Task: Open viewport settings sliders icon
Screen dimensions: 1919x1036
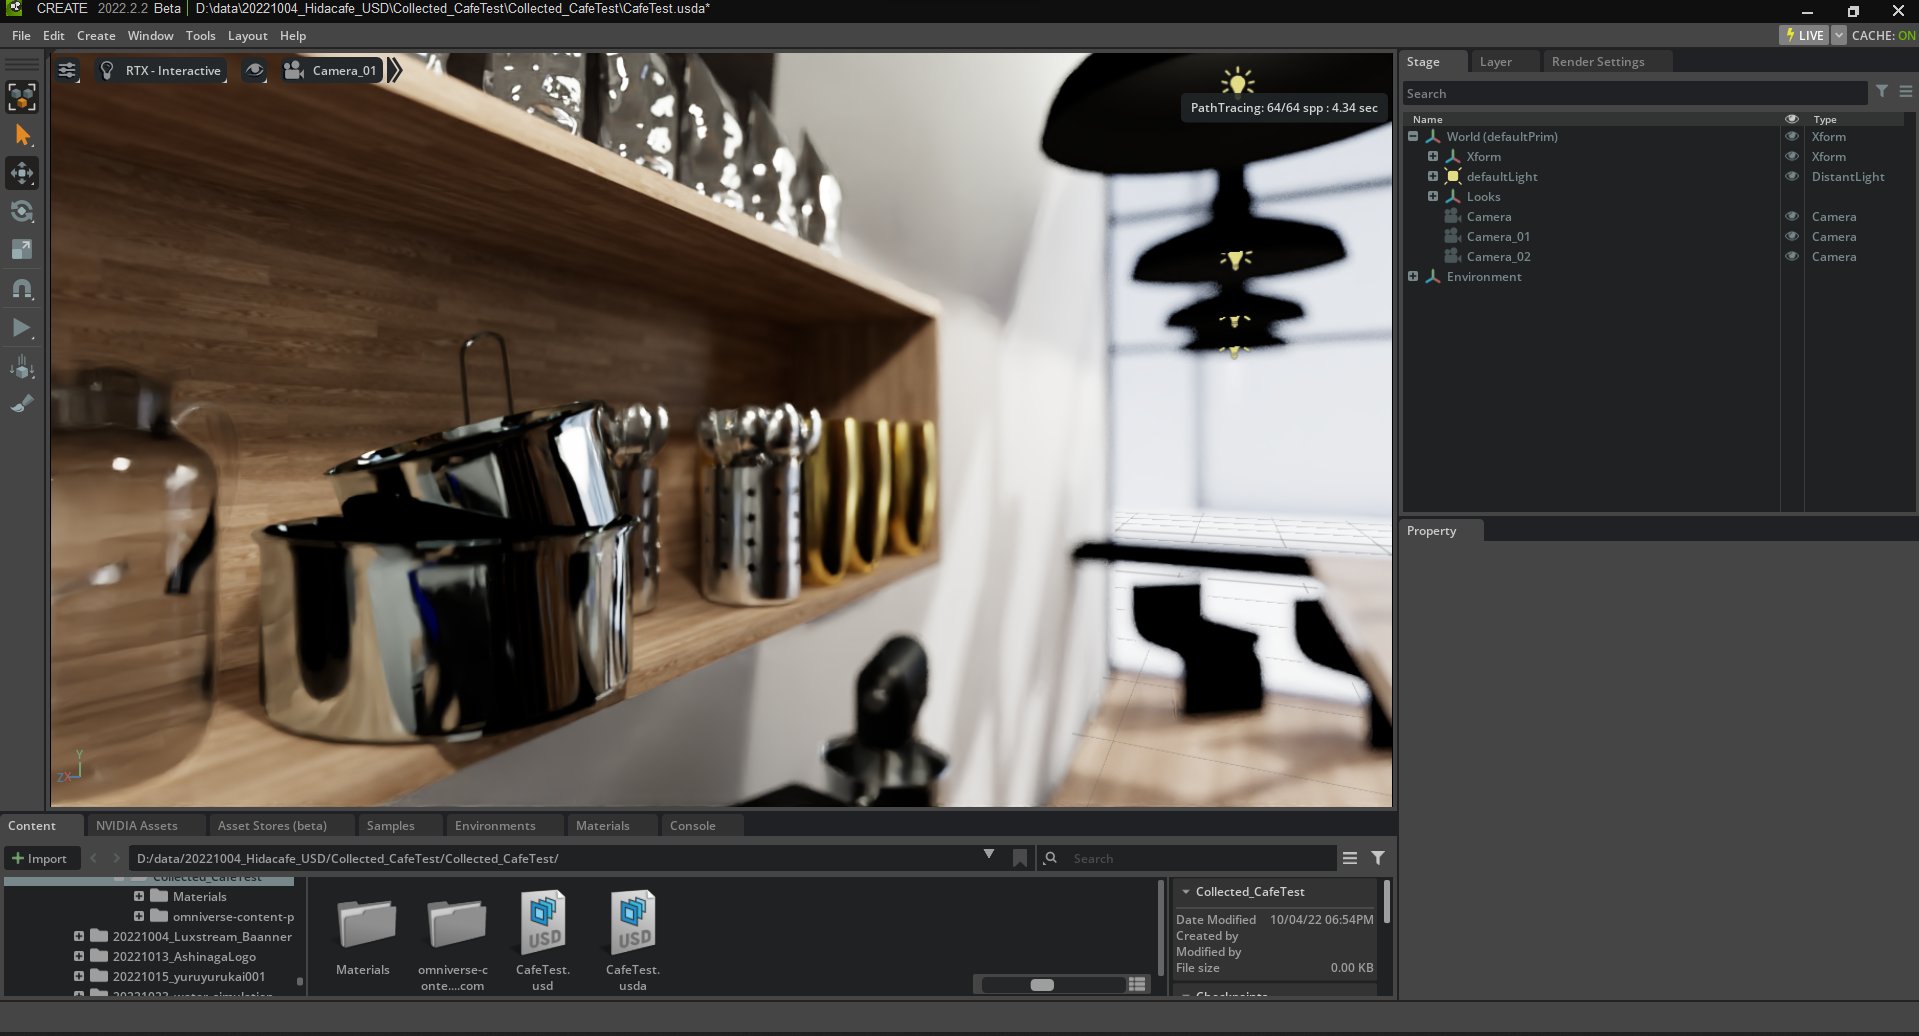Action: click(67, 70)
